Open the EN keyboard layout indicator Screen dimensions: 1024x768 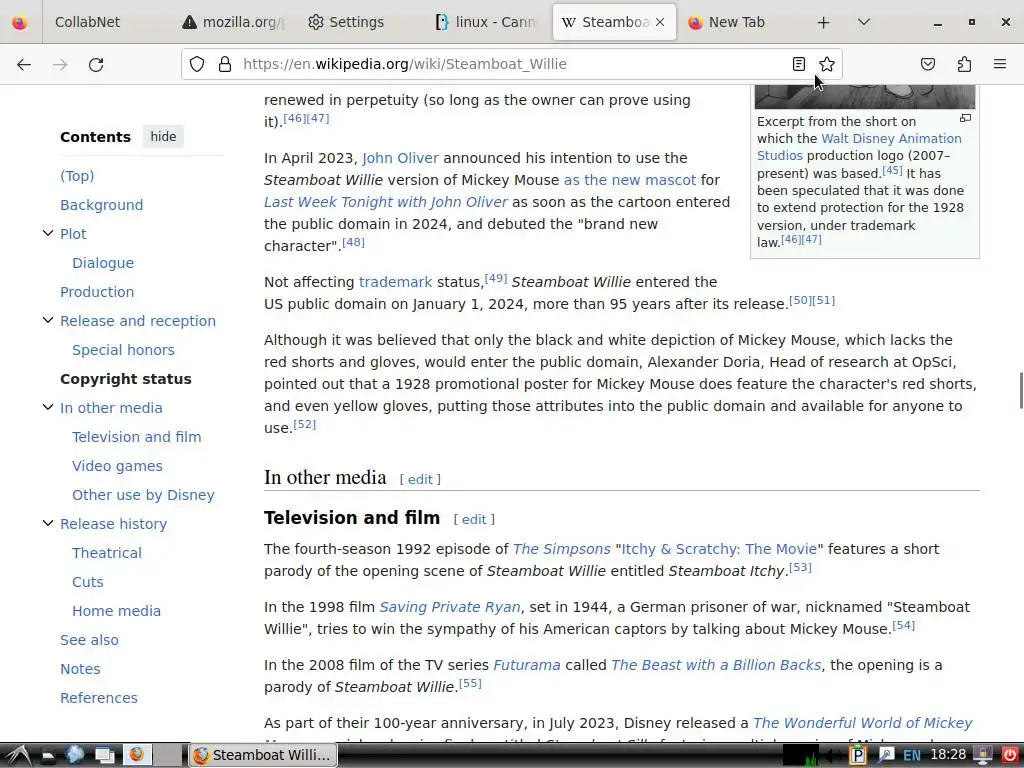click(912, 756)
